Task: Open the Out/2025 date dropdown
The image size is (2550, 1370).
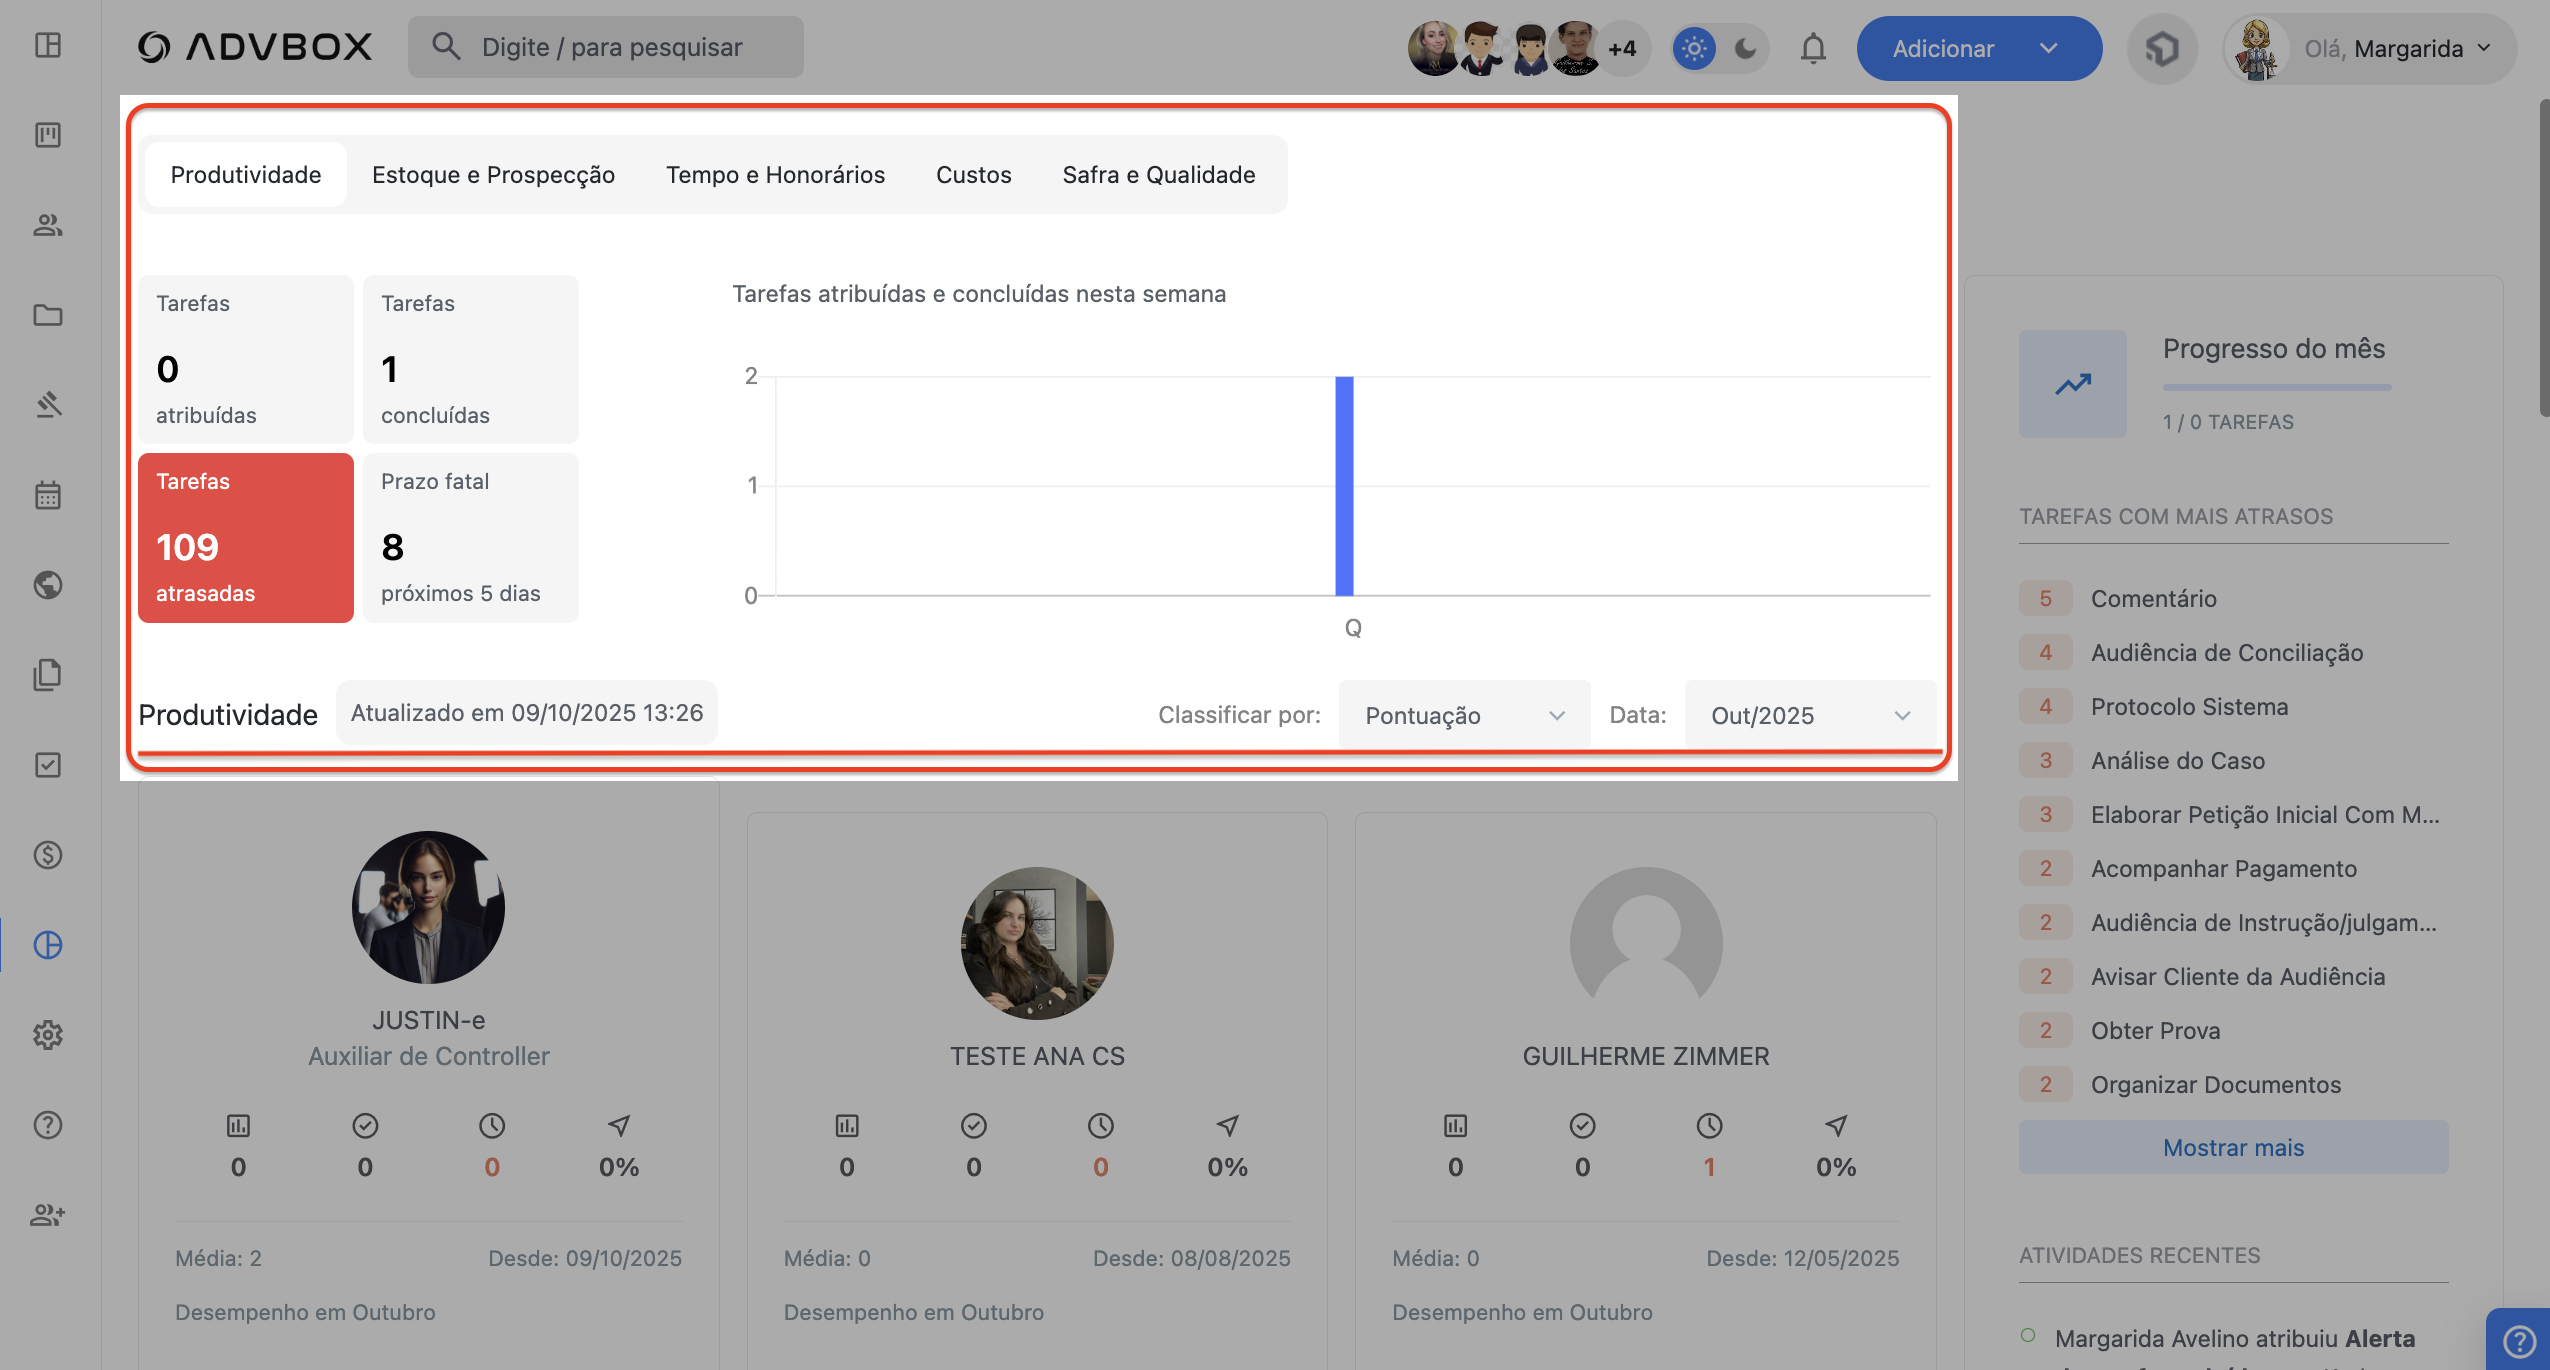Action: [1810, 715]
